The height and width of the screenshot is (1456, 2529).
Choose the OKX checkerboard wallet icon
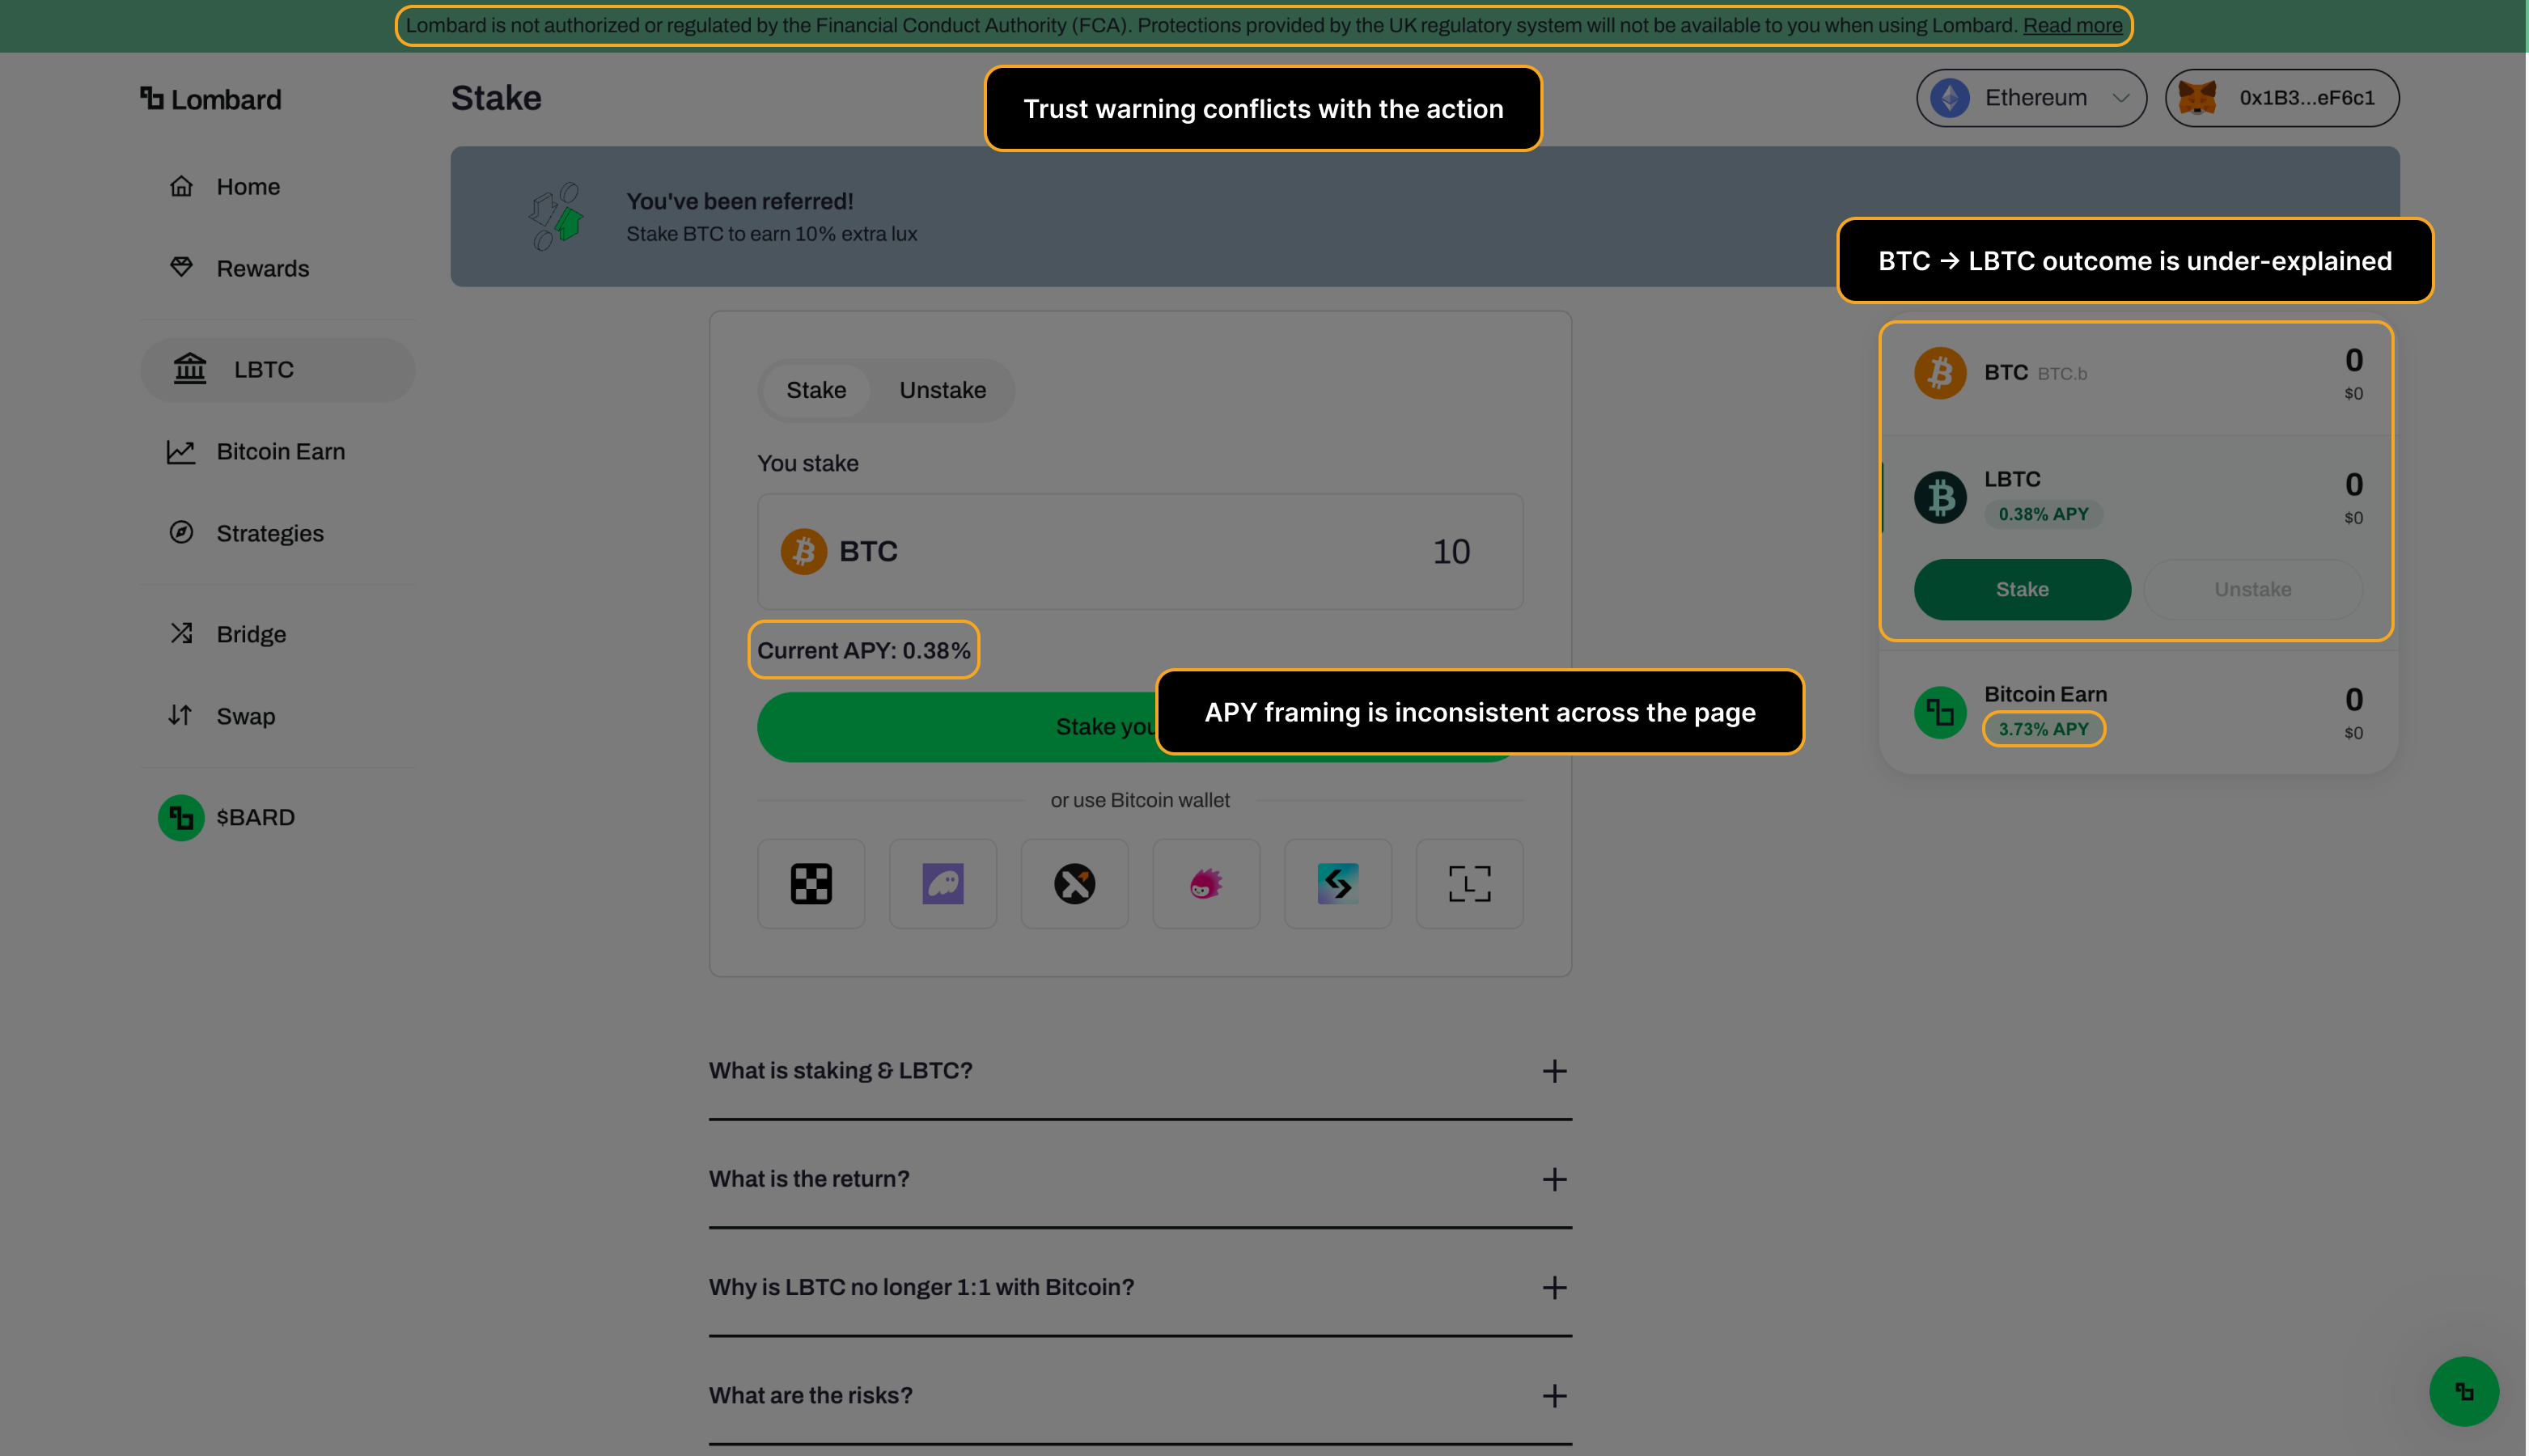[x=811, y=884]
